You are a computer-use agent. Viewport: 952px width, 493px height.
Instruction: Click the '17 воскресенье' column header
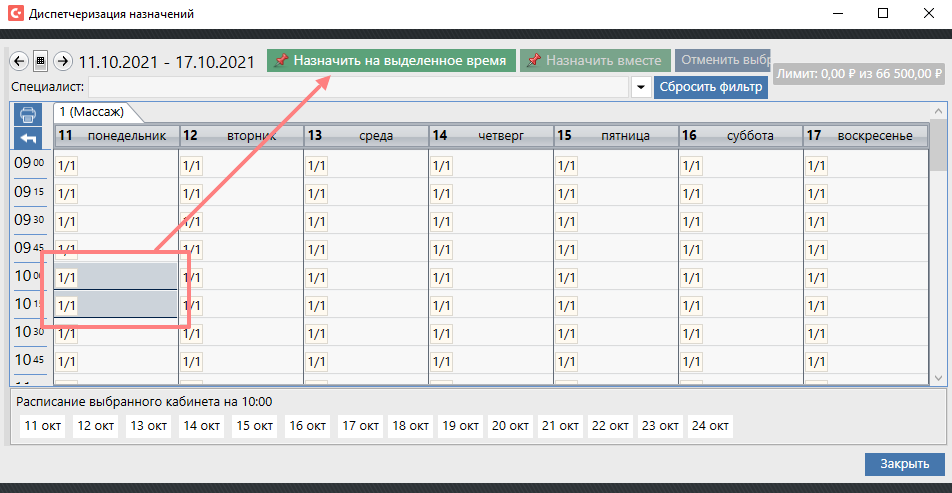tap(865, 135)
